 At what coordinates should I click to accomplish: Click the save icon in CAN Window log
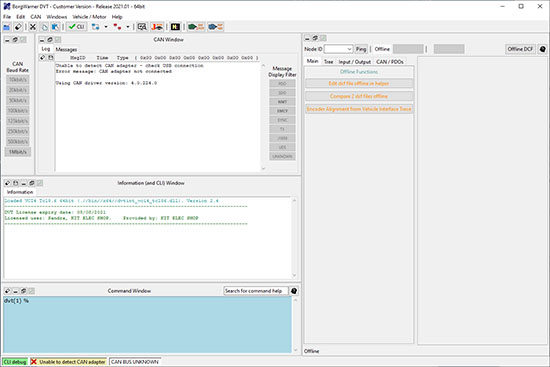[51, 58]
